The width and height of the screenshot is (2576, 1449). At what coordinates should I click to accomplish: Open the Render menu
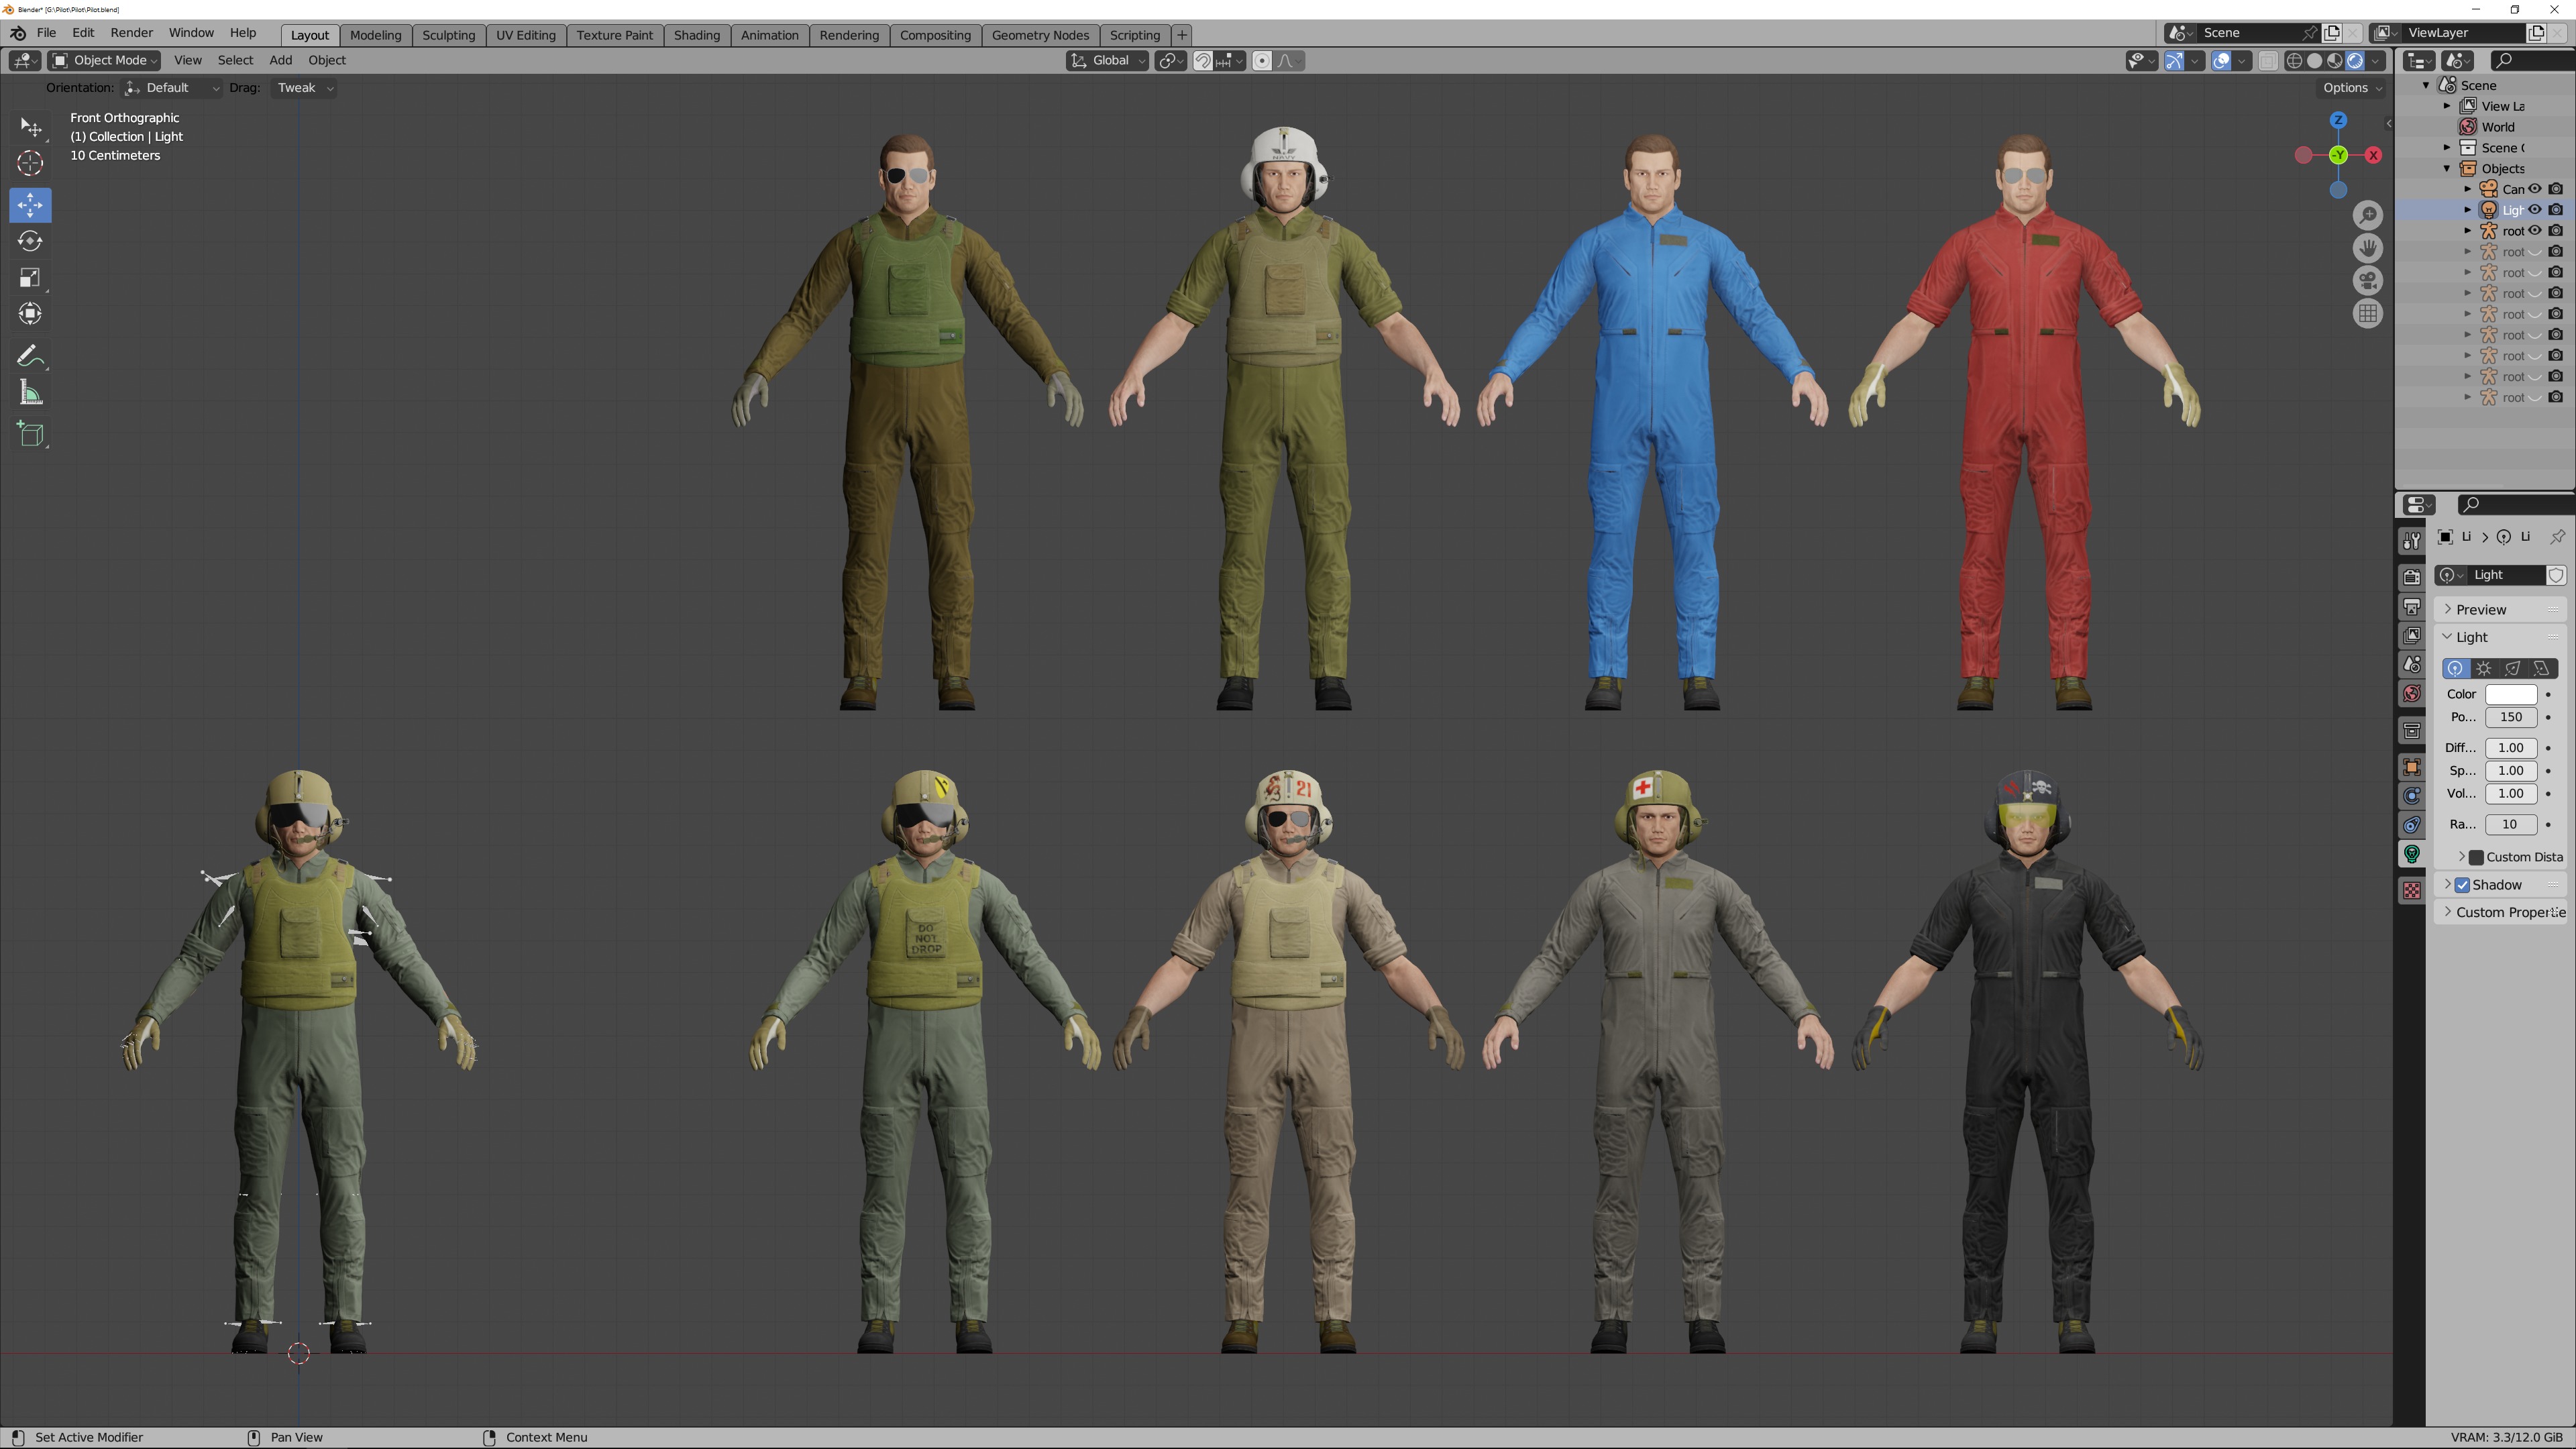[x=132, y=33]
